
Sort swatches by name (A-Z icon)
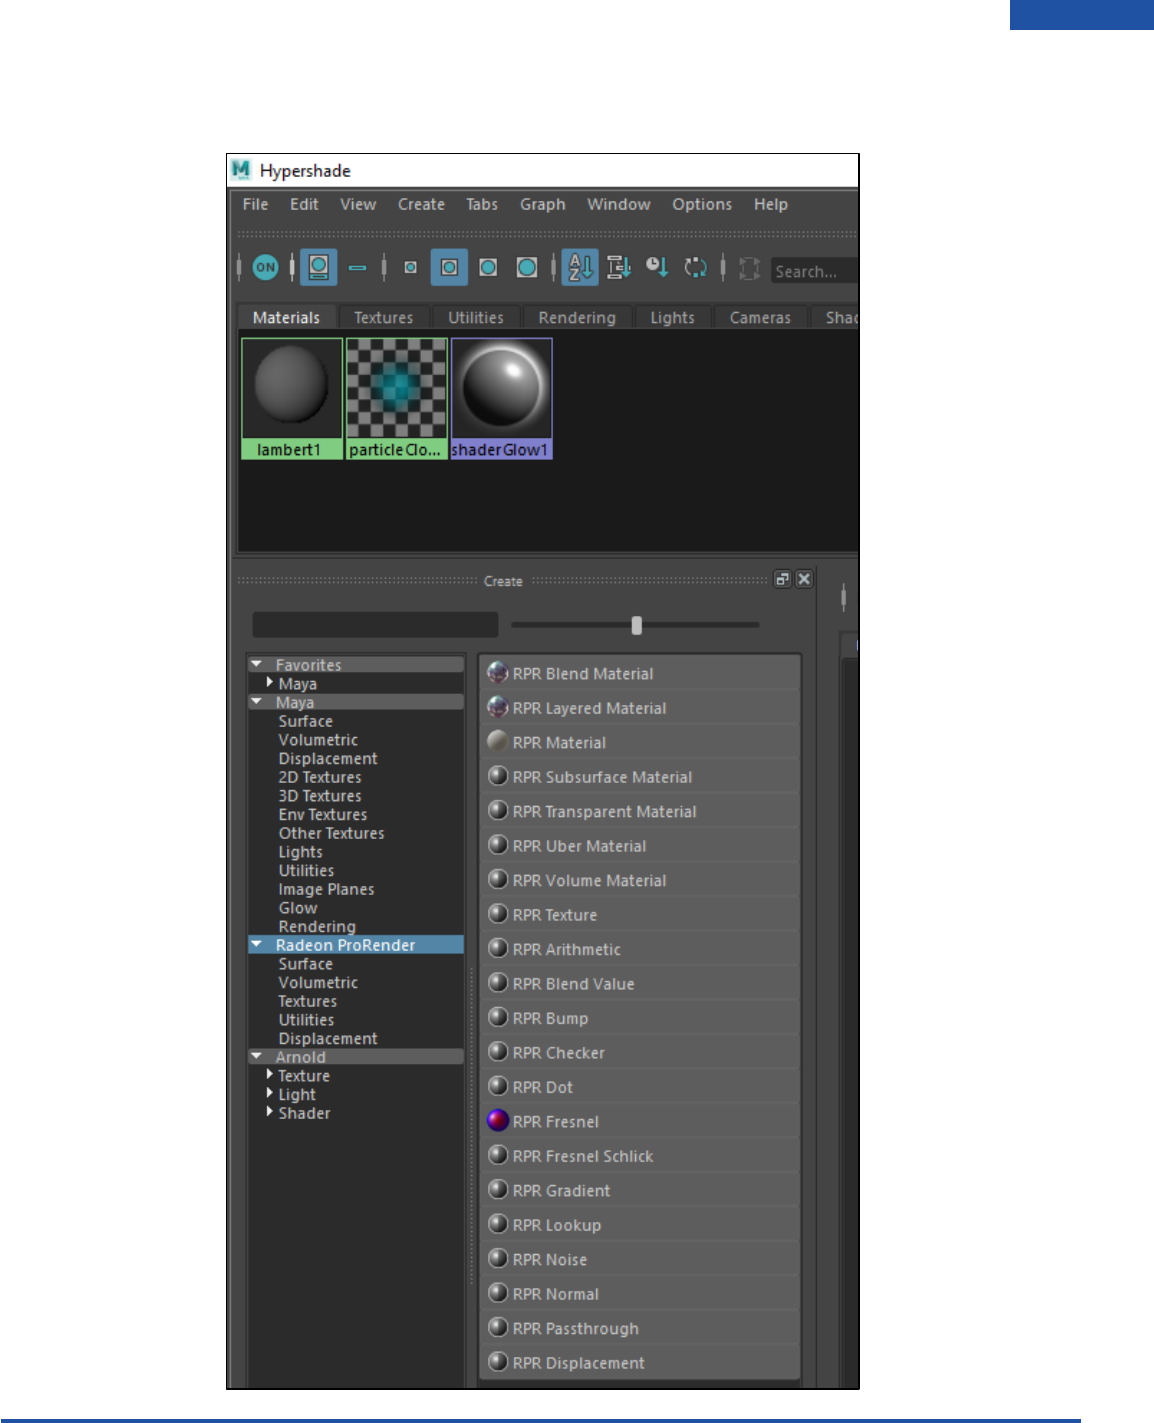(x=580, y=267)
